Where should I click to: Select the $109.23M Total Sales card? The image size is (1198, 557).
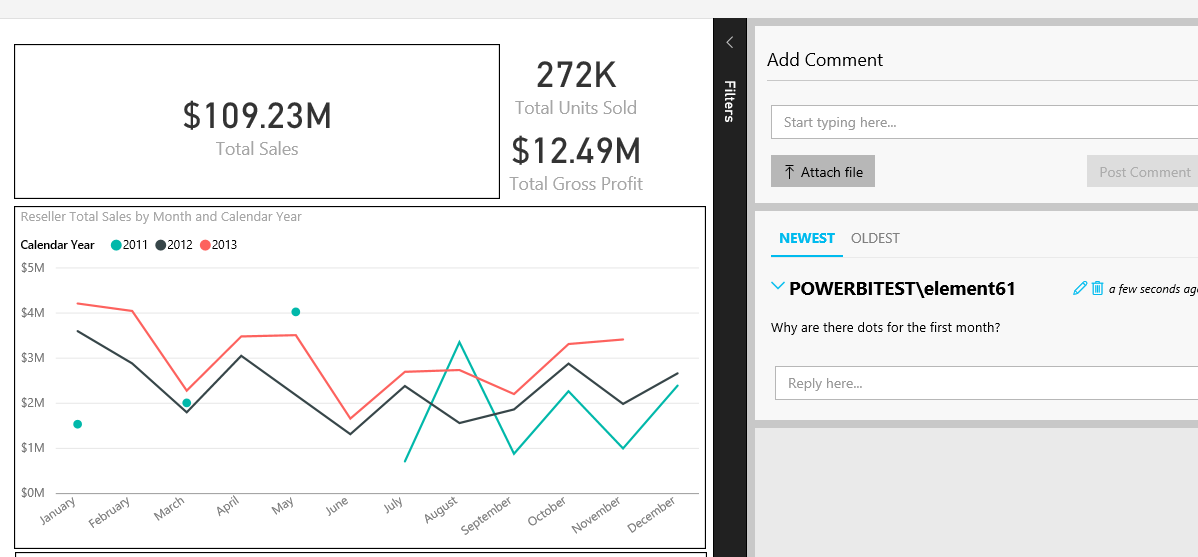pos(257,121)
